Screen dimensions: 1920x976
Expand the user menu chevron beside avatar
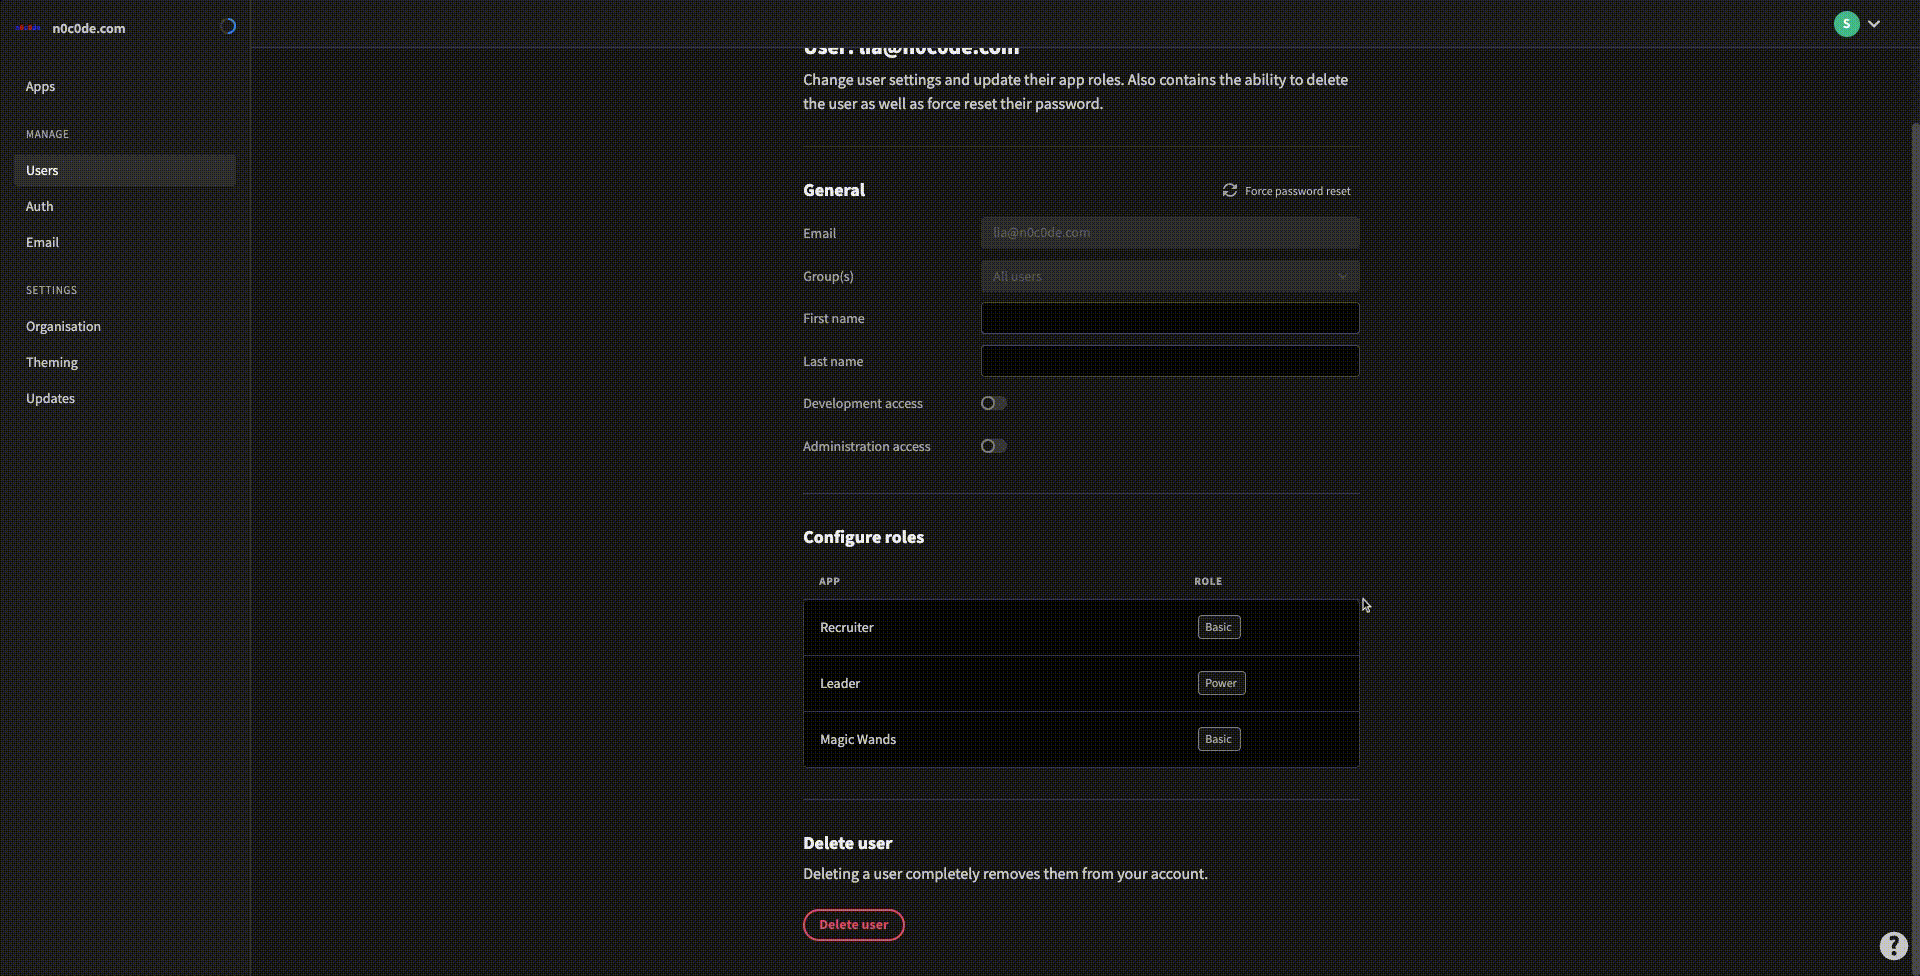click(x=1874, y=24)
